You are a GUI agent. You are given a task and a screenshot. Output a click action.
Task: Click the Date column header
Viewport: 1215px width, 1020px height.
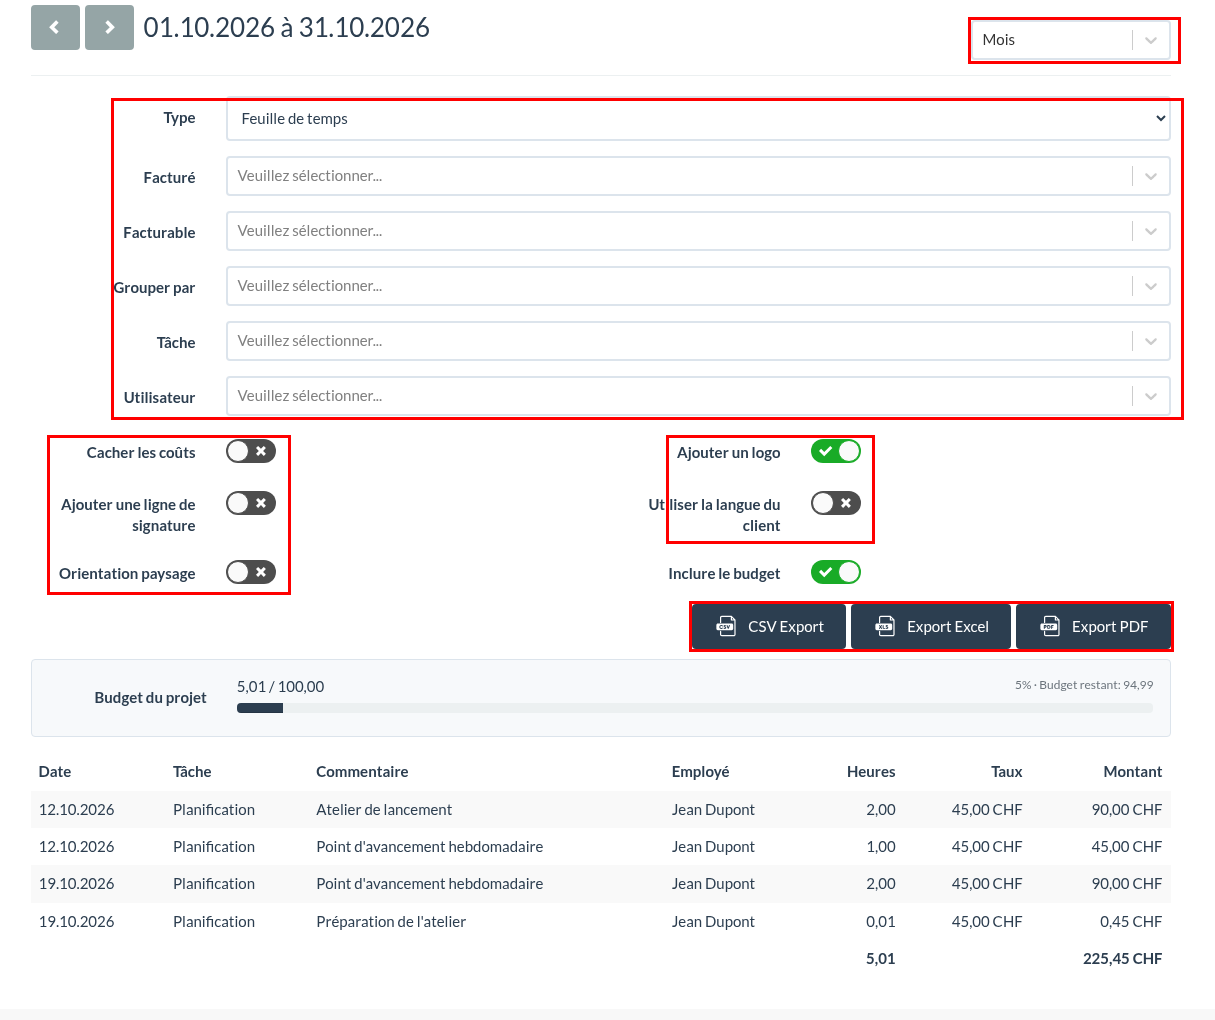[x=55, y=772]
